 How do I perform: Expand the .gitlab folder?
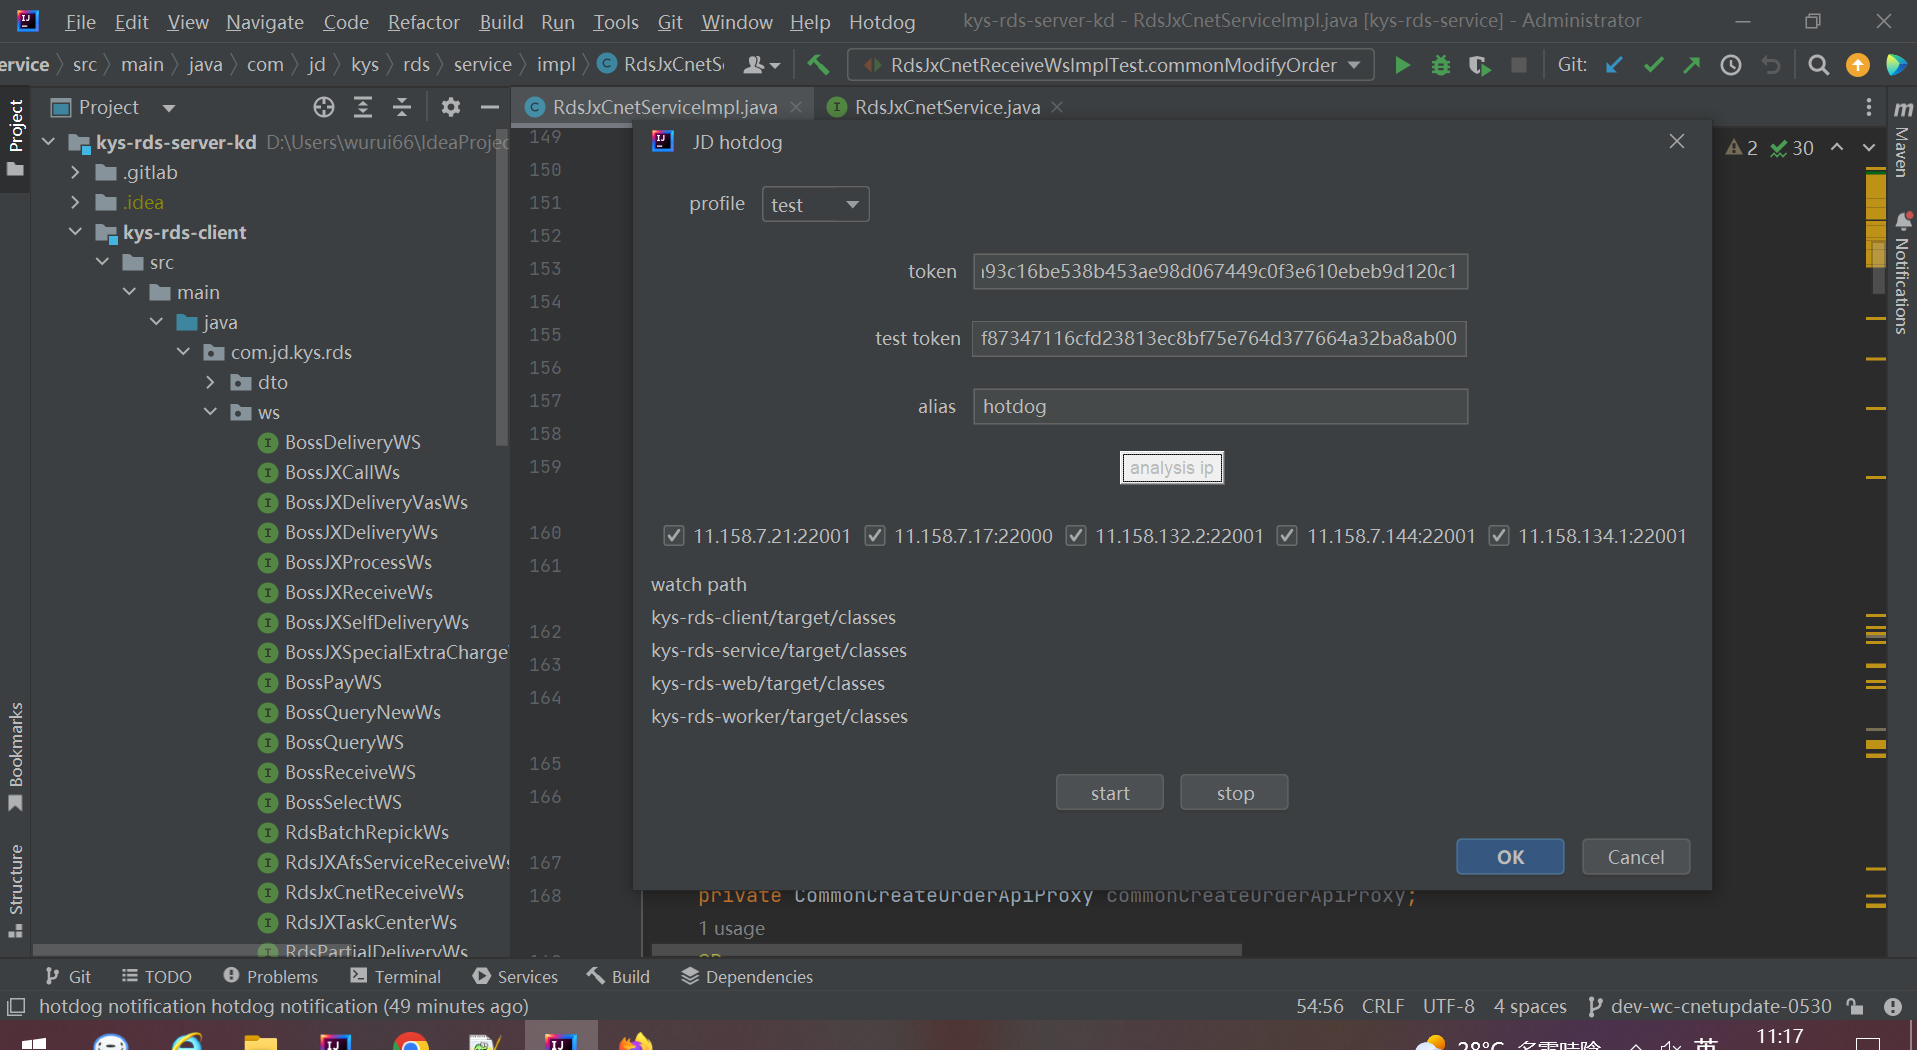(x=75, y=172)
